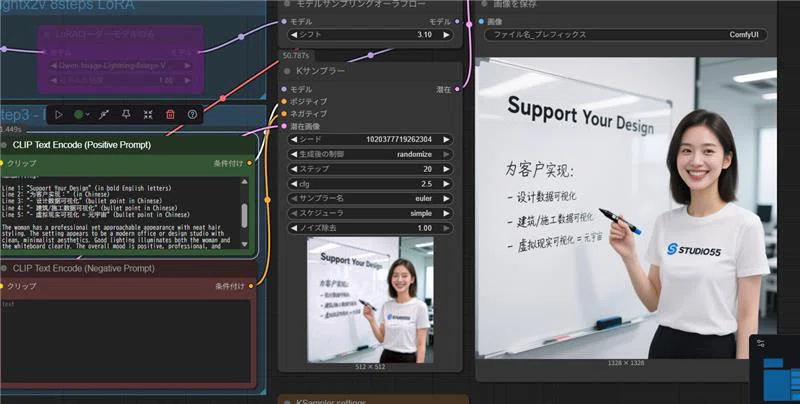Screen dimensions: 800x404
Task: Increase シフト value with right arrow
Action: pos(446,35)
